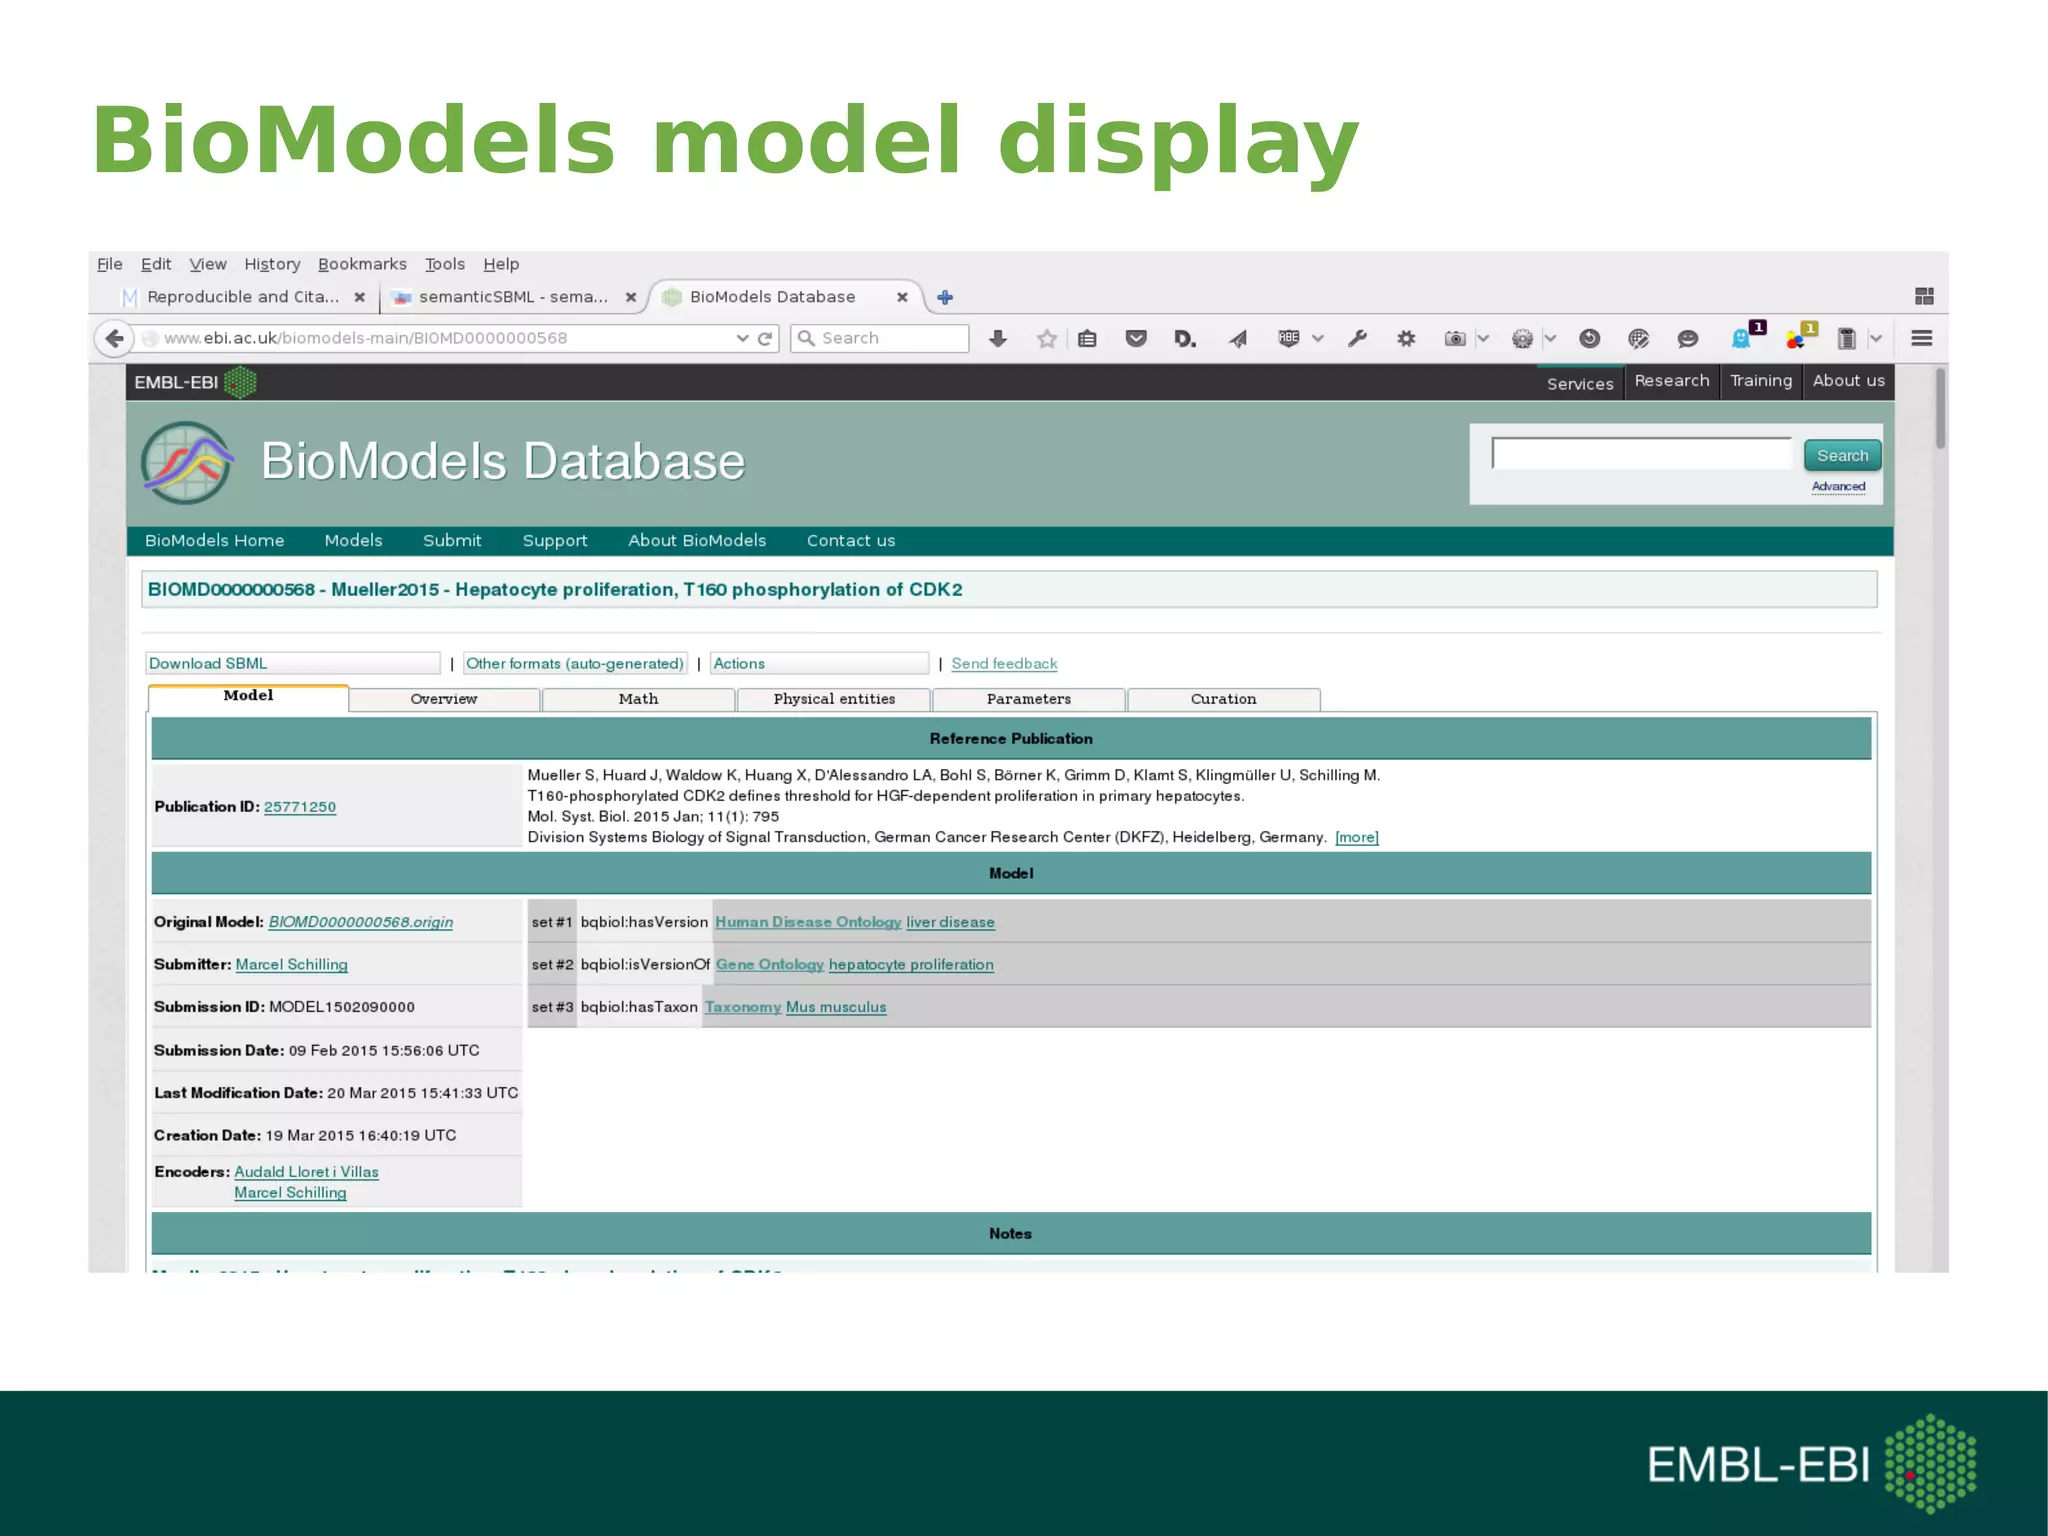Save page to Pocket icon
The image size is (2048, 1536).
(1136, 339)
